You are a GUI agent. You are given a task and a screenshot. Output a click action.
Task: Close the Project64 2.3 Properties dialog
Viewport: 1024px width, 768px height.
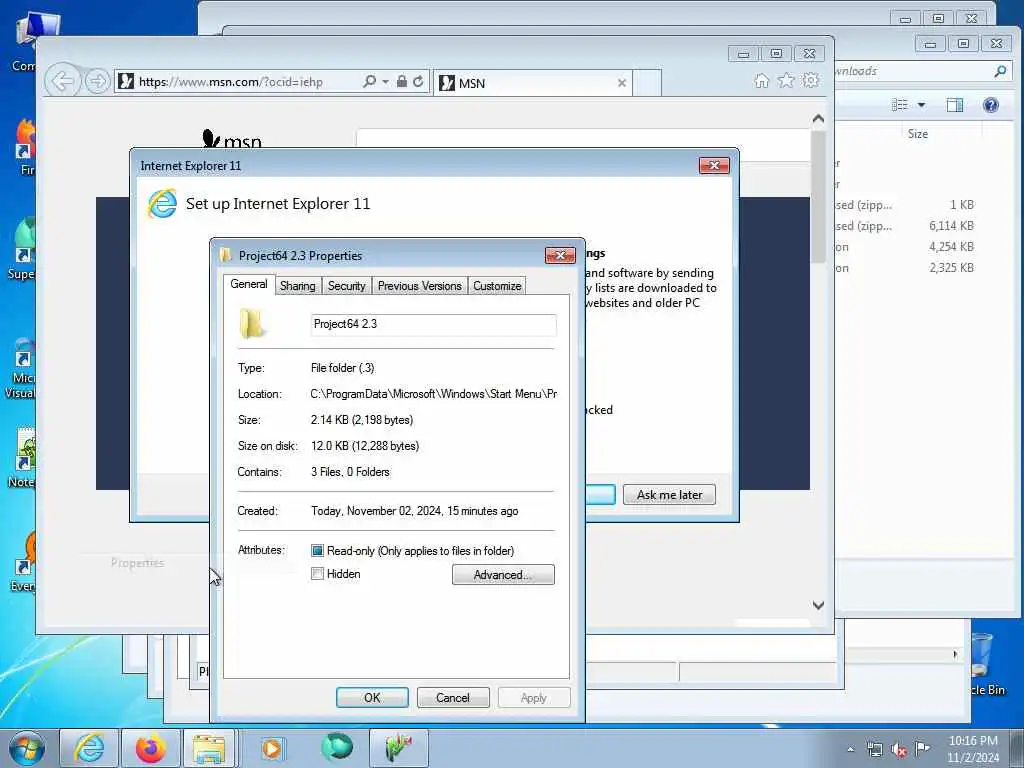coord(560,255)
